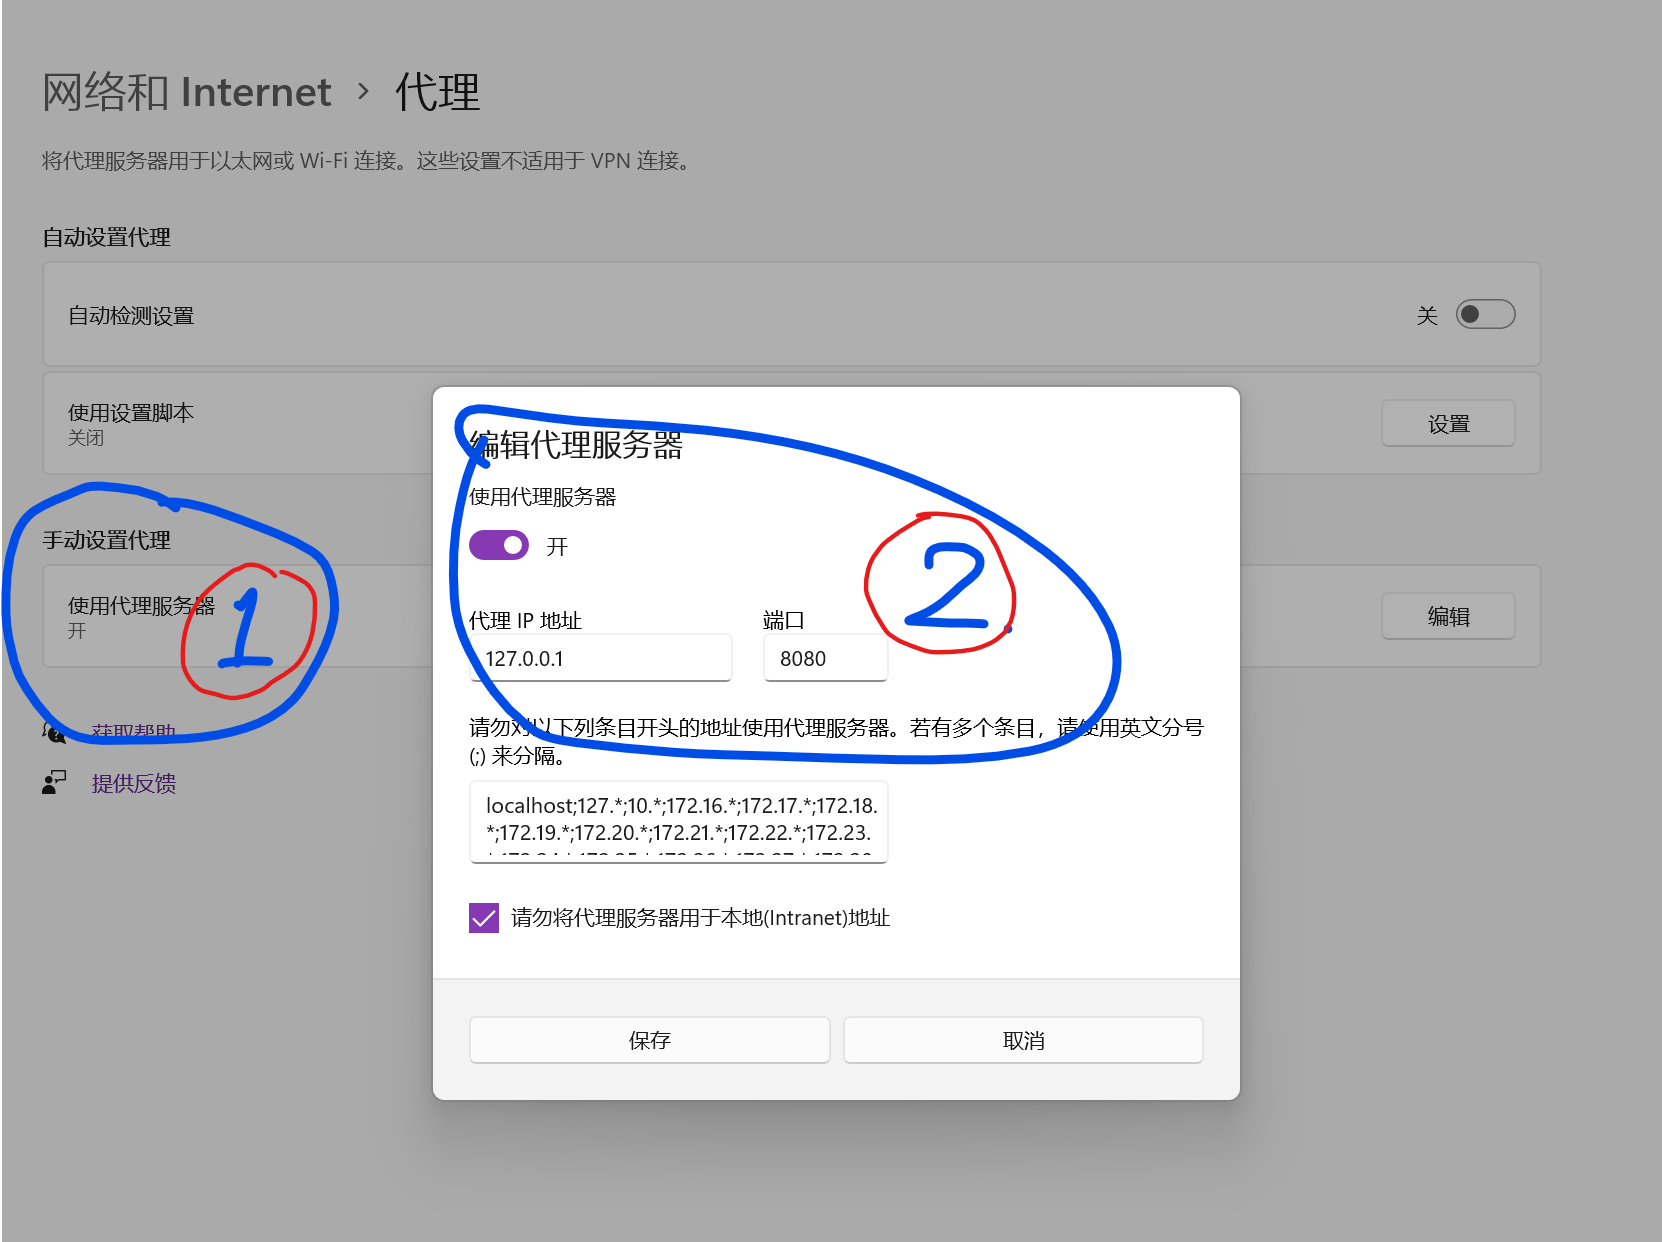Click the proxy exceptions list text box
Viewport: 1662px width, 1242px height.
click(679, 821)
